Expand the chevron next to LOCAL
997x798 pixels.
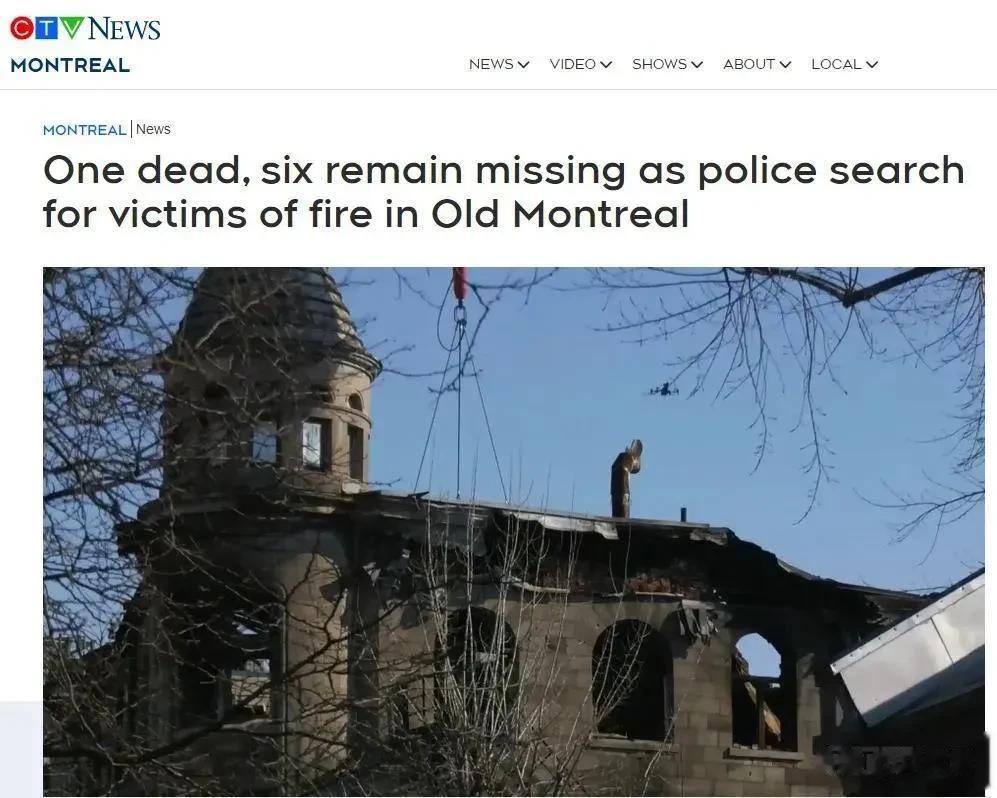click(x=872, y=65)
